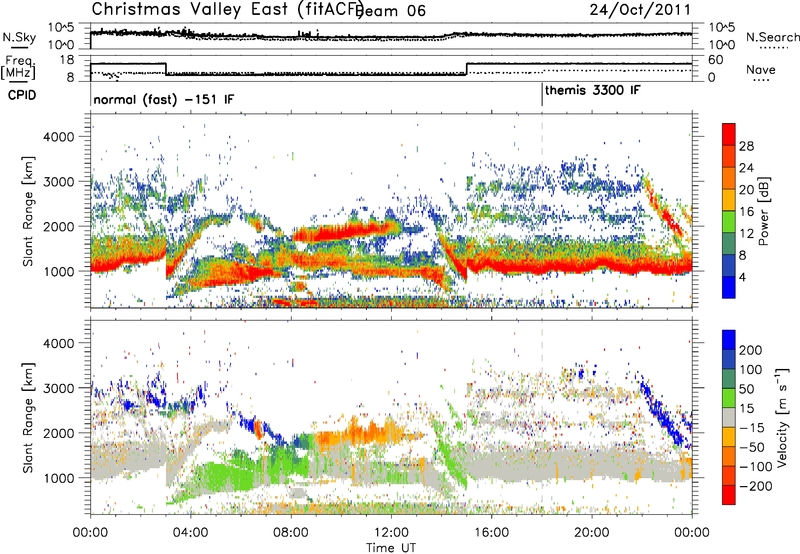The width and height of the screenshot is (800, 554).
Task: Click the Power [dB] colorbar title
Action: (764, 211)
